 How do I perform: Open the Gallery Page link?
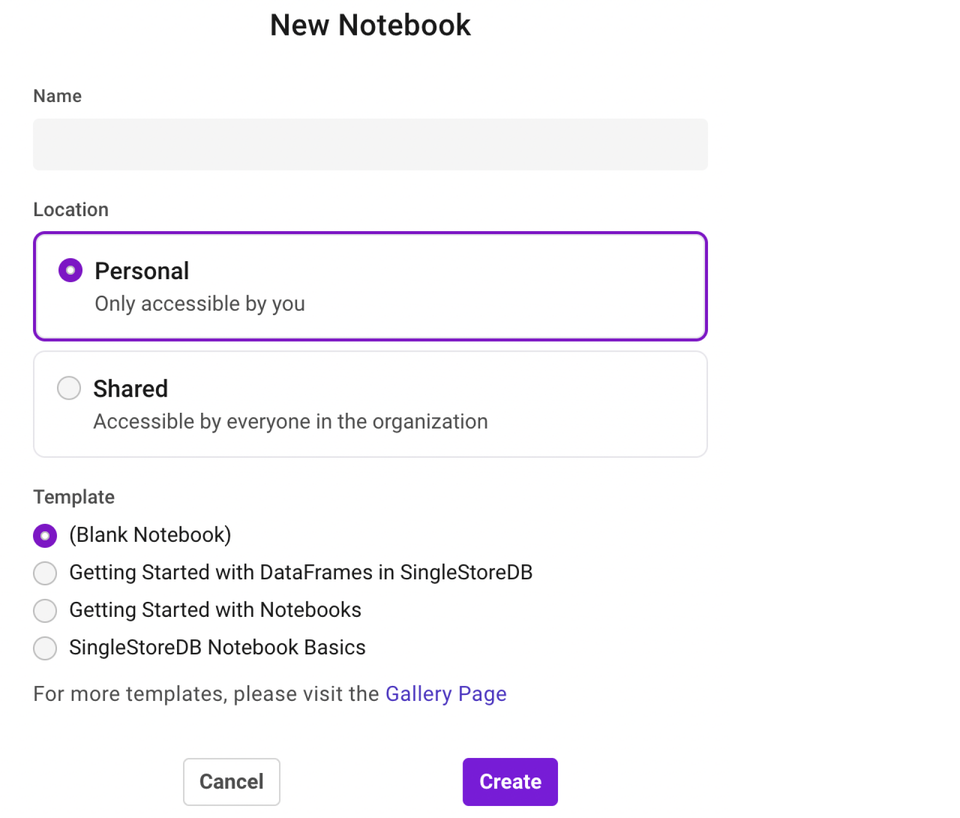(x=446, y=694)
